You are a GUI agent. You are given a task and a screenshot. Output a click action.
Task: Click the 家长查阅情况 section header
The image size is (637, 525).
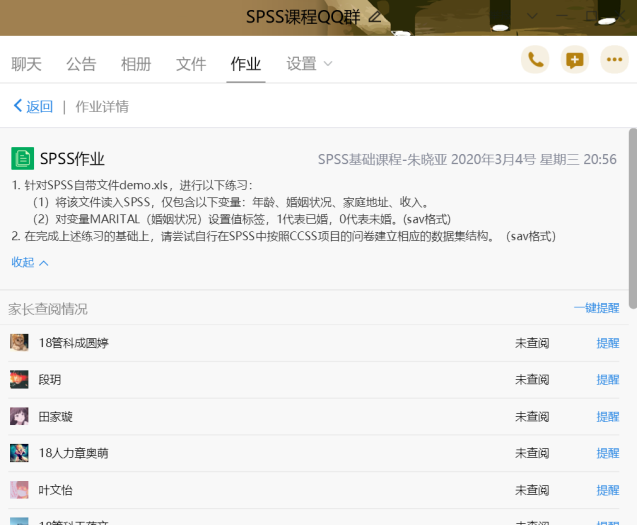[x=48, y=309]
